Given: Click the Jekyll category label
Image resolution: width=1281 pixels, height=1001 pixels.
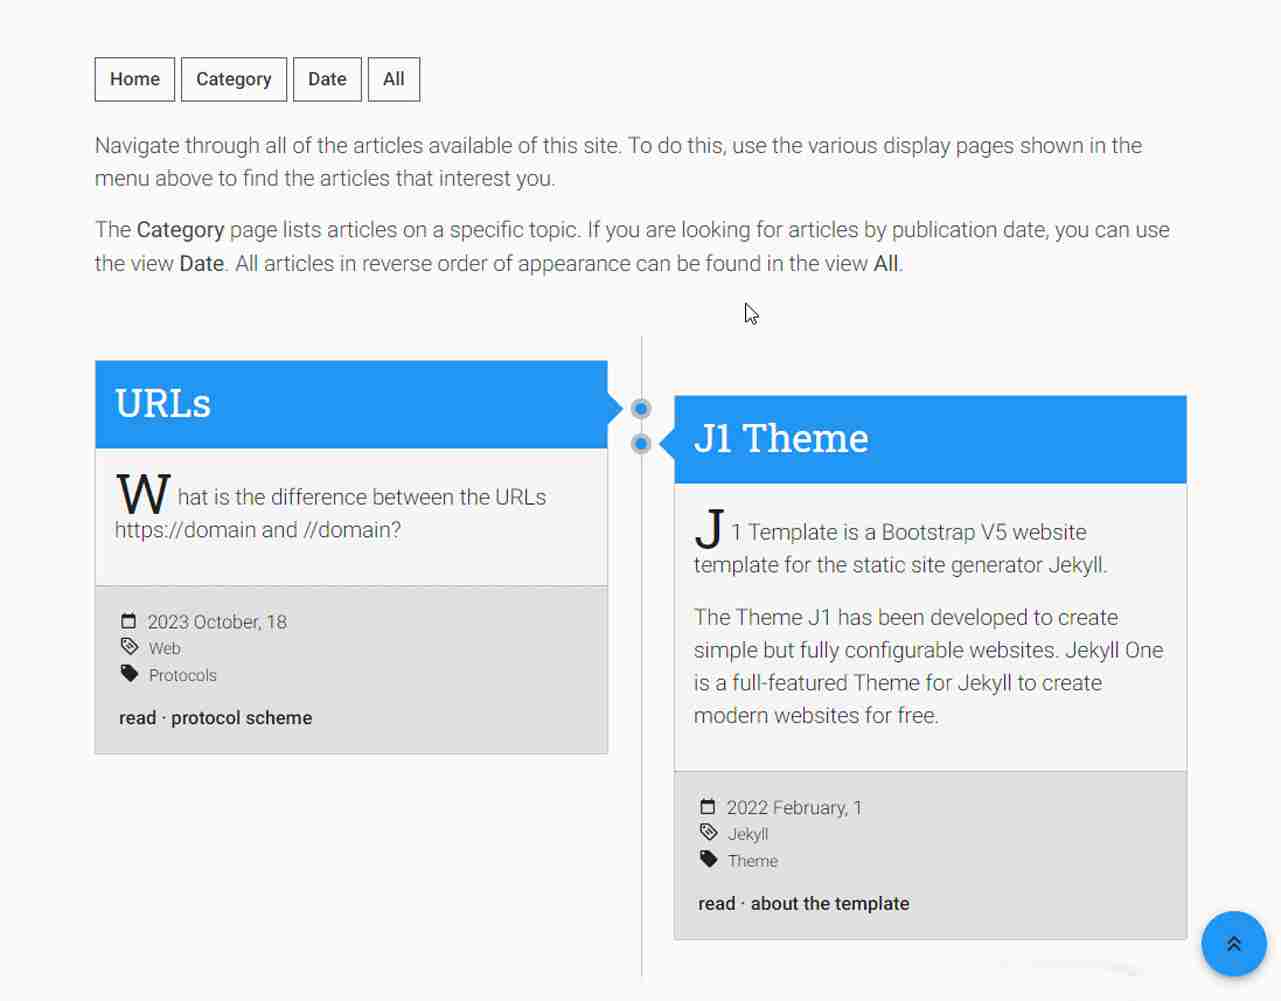Looking at the screenshot, I should (748, 834).
